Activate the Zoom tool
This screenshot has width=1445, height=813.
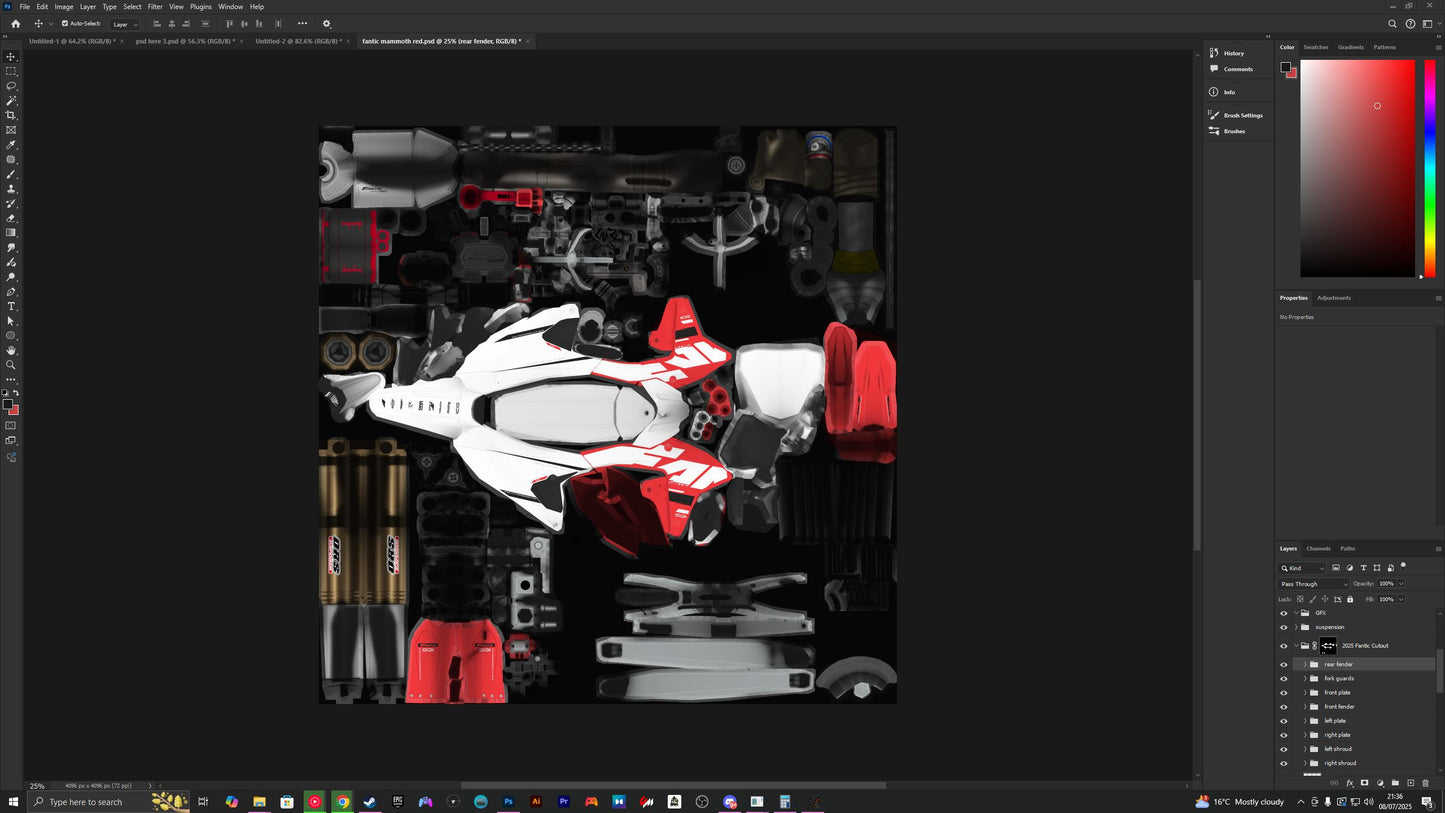pos(12,364)
